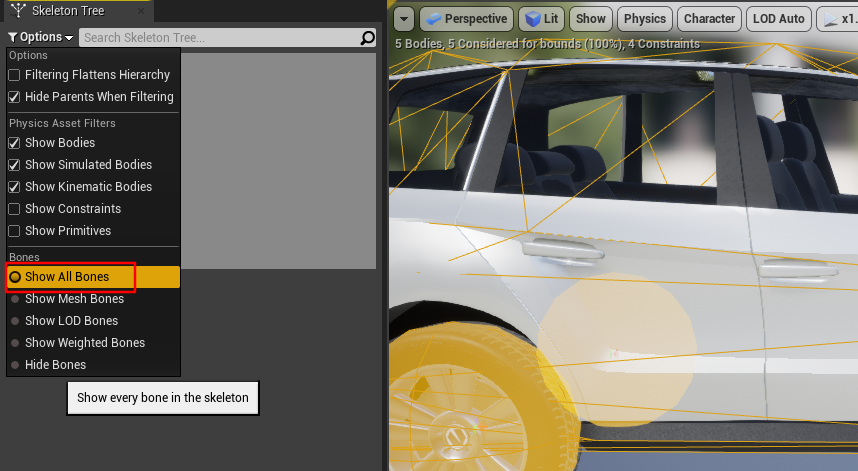The width and height of the screenshot is (858, 471).
Task: Open the LOD Auto menu
Action: (x=778, y=19)
